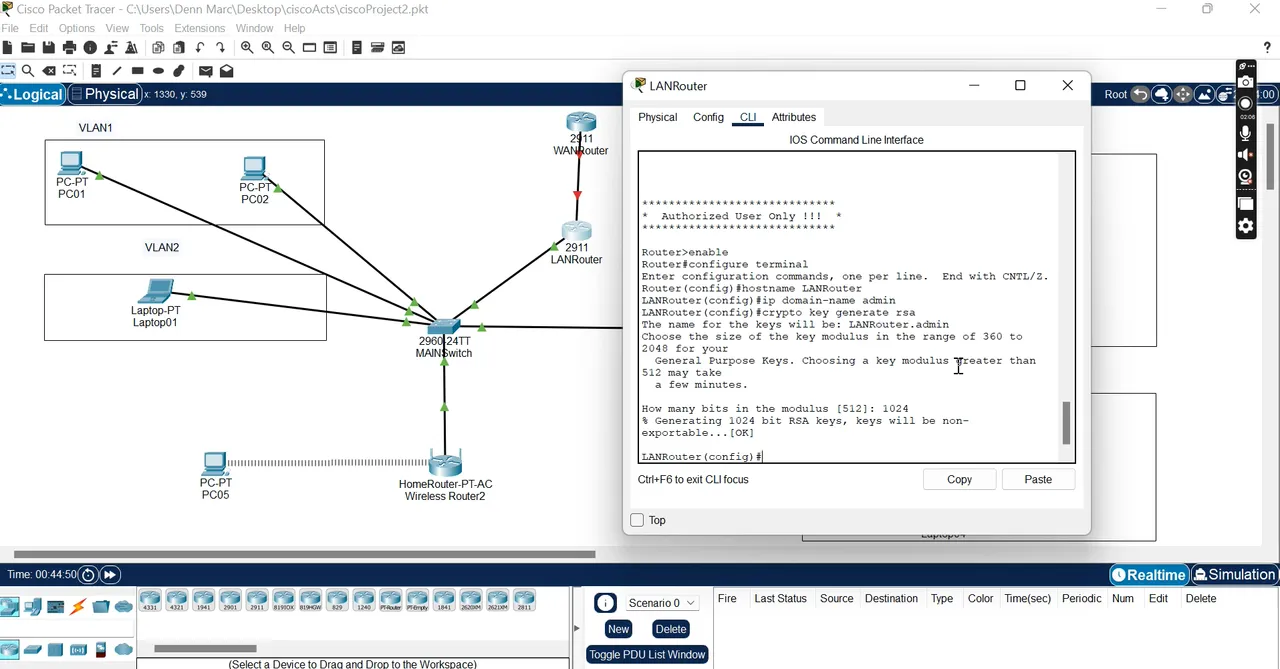Viewport: 1280px width, 669px height.
Task: Switch to the Physical tab in LANRouter
Action: tap(658, 117)
